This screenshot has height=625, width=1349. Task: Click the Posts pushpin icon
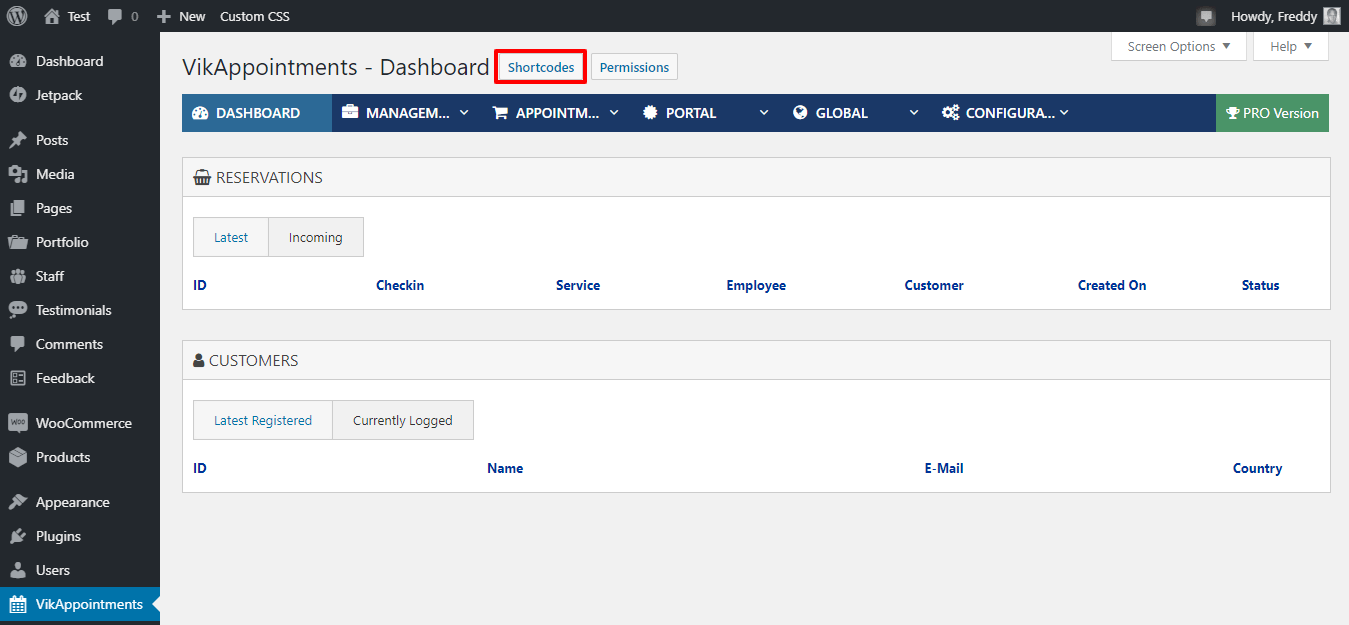pos(18,140)
